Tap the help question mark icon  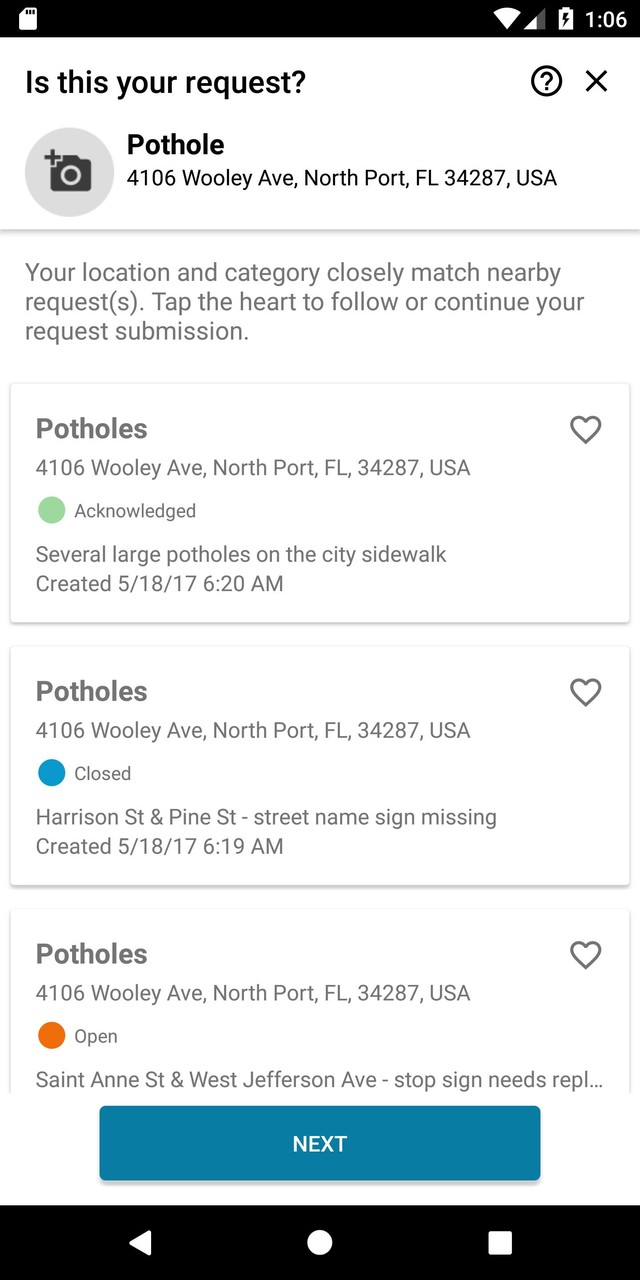coord(547,81)
